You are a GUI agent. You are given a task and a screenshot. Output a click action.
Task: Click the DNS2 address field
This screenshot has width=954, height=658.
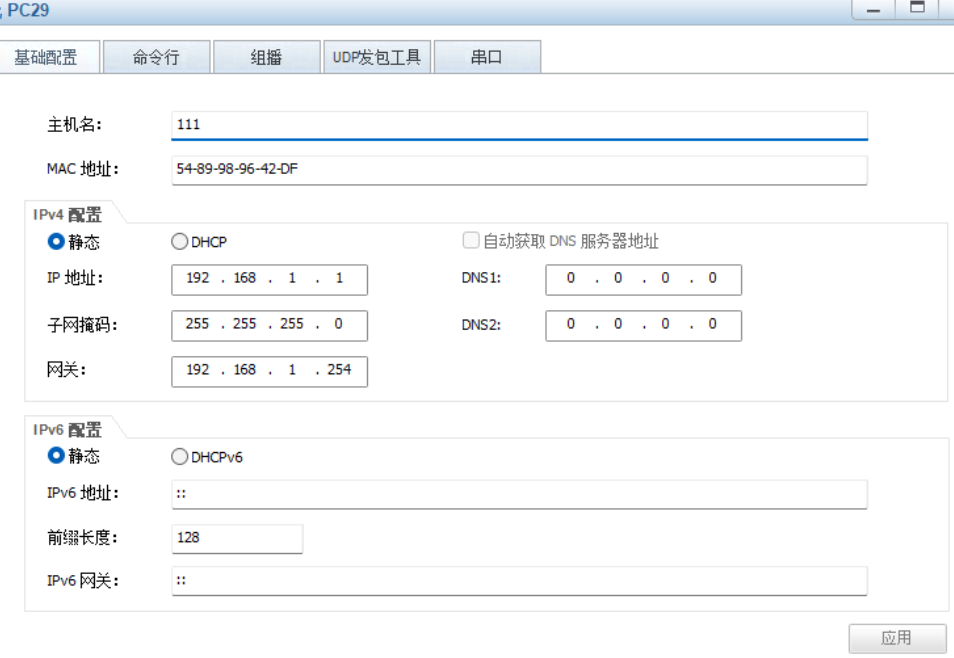pos(643,325)
